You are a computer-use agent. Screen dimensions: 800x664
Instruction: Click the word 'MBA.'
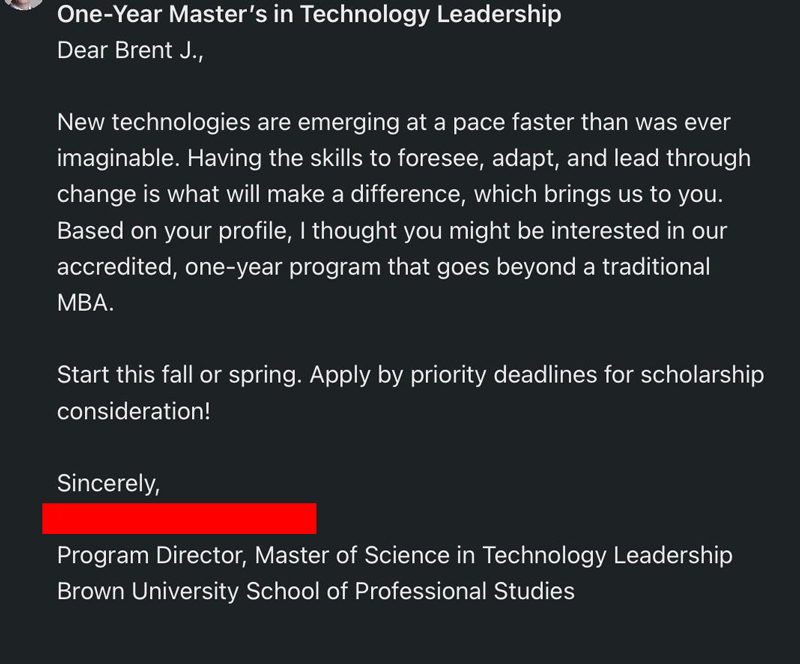pos(85,303)
